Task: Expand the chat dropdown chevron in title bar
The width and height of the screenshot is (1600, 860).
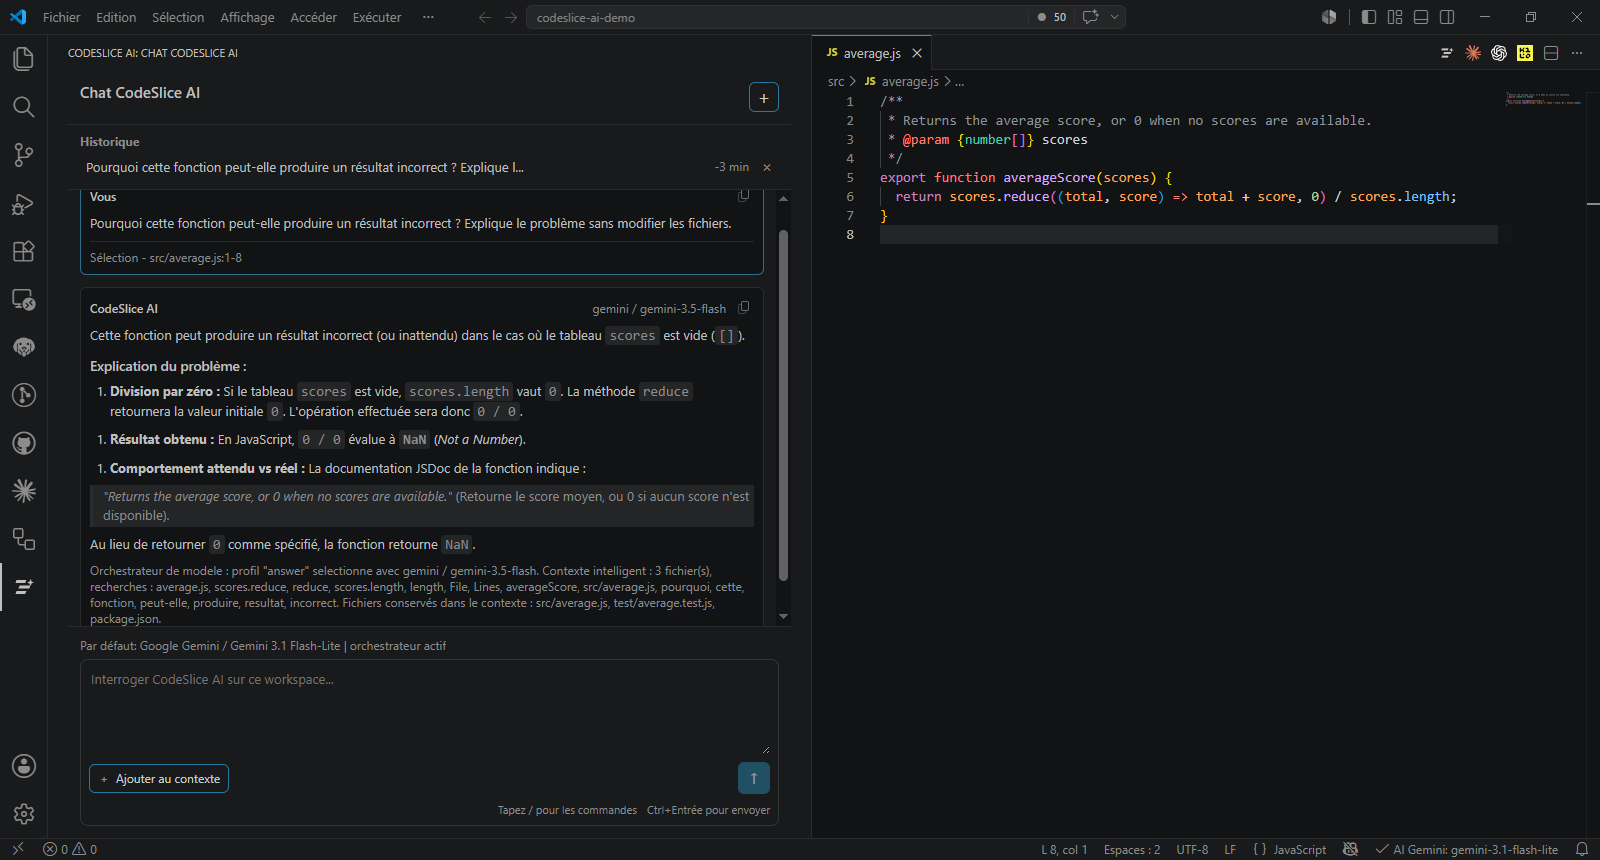Action: (1114, 17)
